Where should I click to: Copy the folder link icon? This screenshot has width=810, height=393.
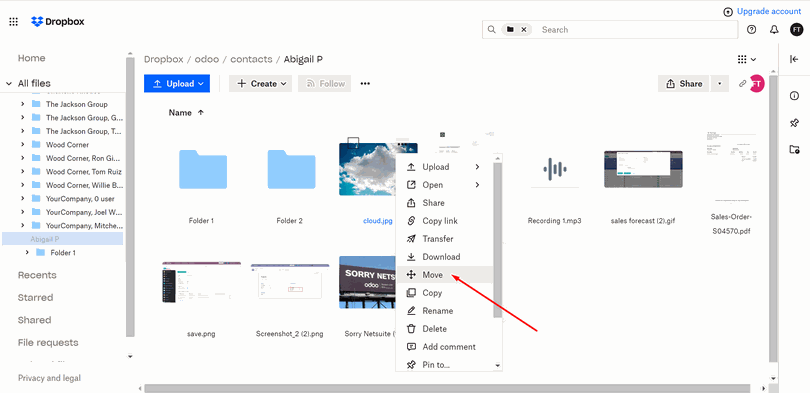(742, 84)
